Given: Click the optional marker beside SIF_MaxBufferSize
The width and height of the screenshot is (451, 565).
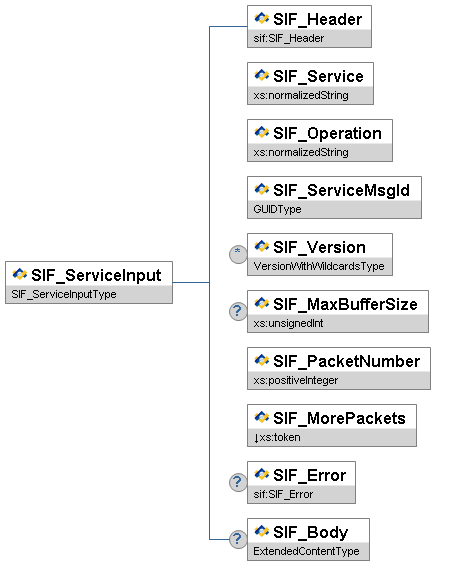Looking at the screenshot, I should 238,311.
